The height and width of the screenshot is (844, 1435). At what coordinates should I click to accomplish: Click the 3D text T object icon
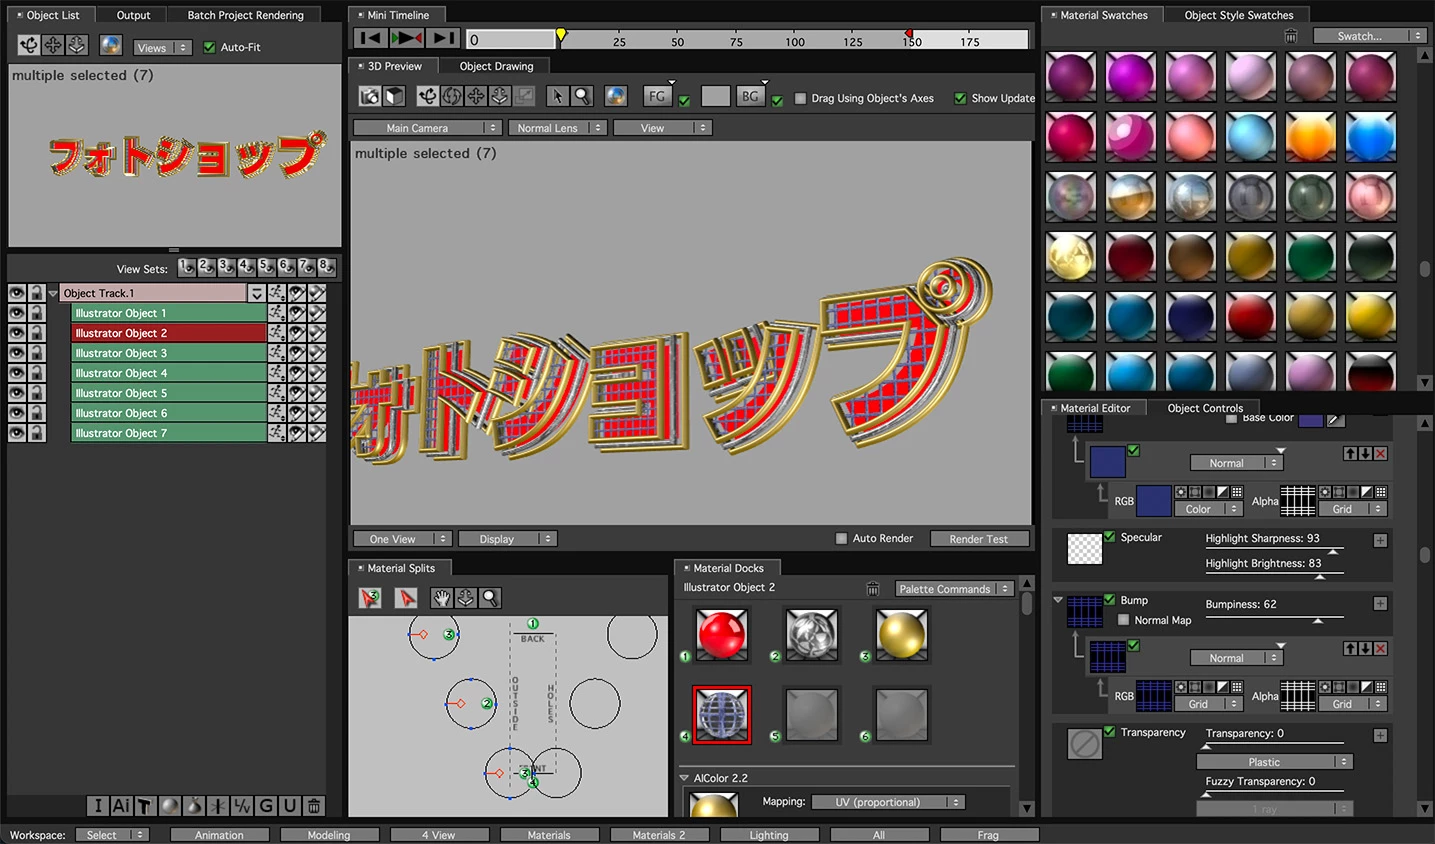(x=145, y=805)
